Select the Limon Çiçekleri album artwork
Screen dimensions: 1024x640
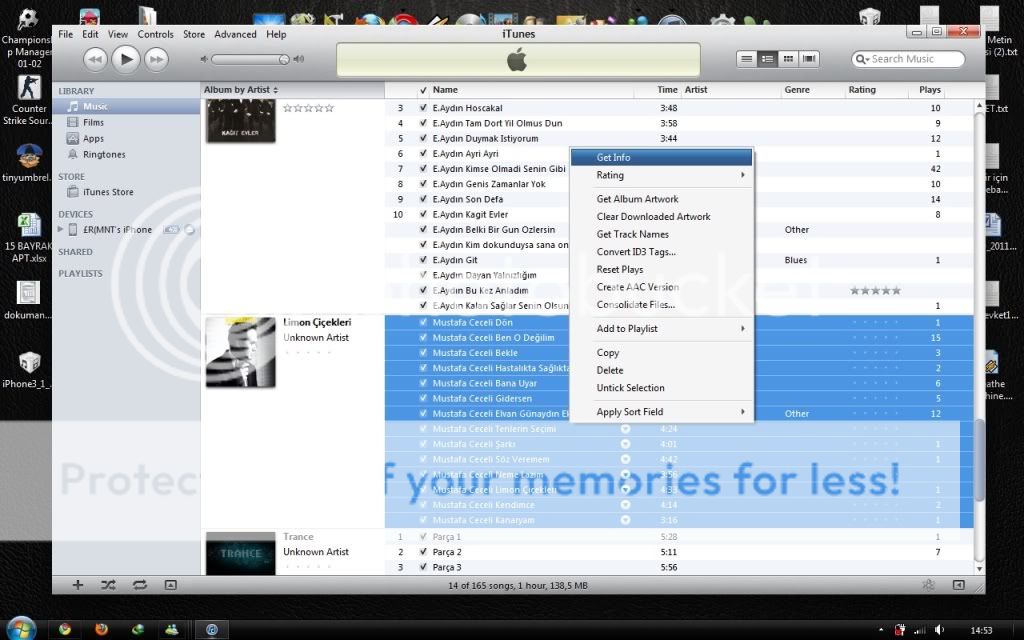(240, 352)
